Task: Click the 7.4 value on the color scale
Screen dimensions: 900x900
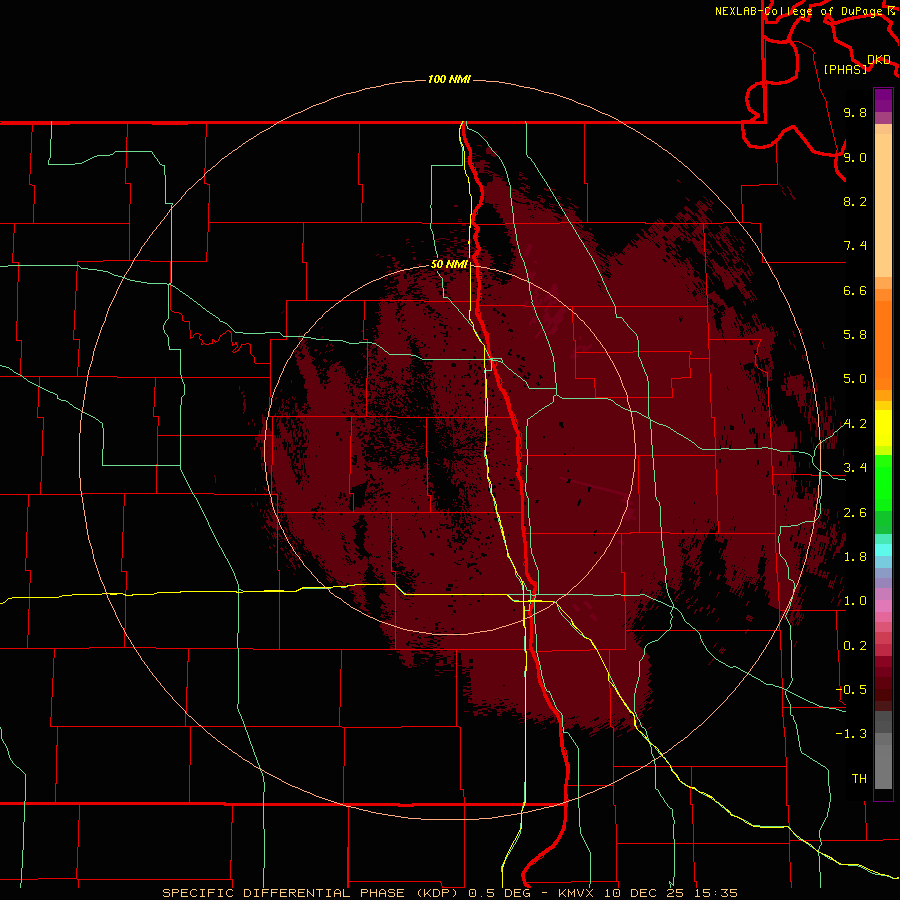Action: (x=855, y=246)
